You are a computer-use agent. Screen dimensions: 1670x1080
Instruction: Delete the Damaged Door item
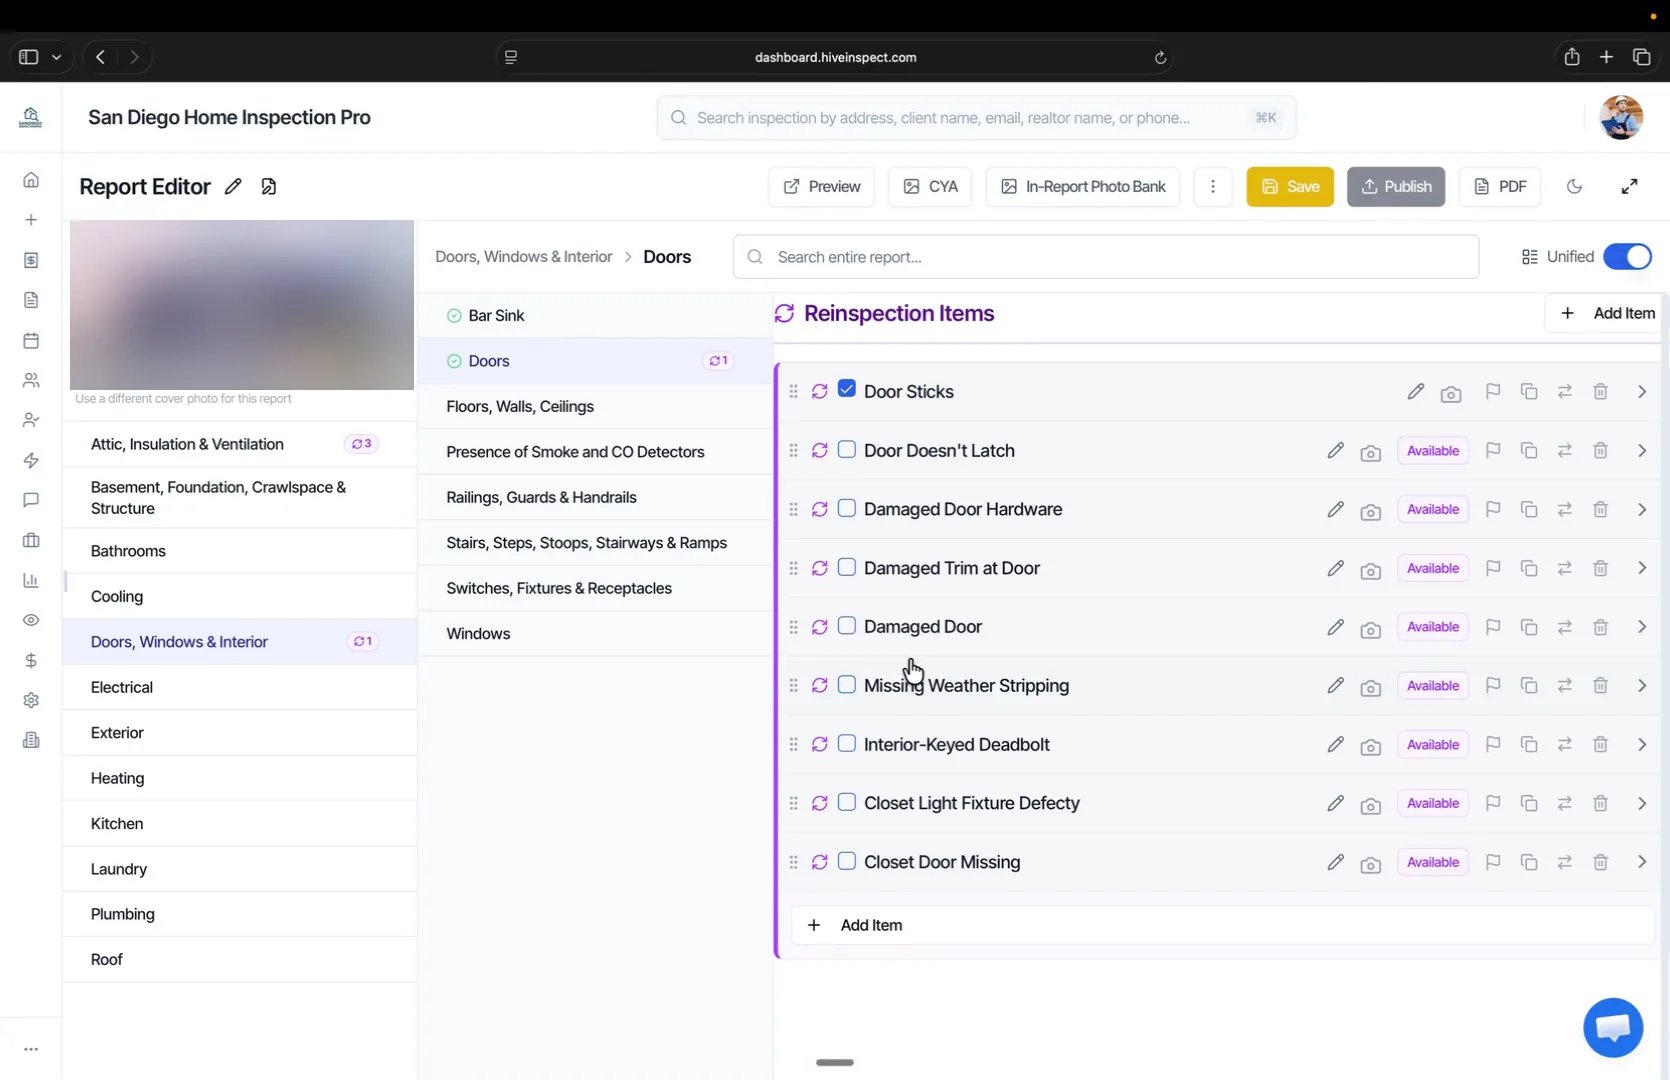[1600, 627]
